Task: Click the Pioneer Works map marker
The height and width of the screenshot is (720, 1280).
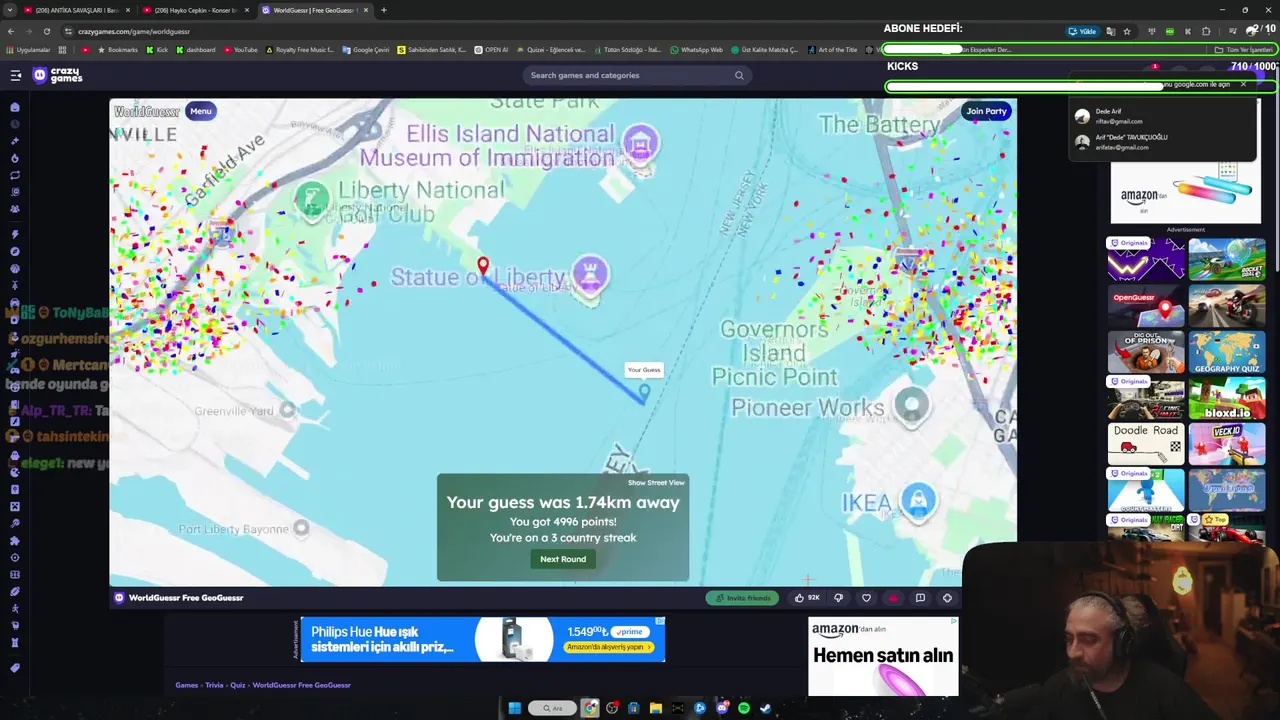Action: [911, 404]
